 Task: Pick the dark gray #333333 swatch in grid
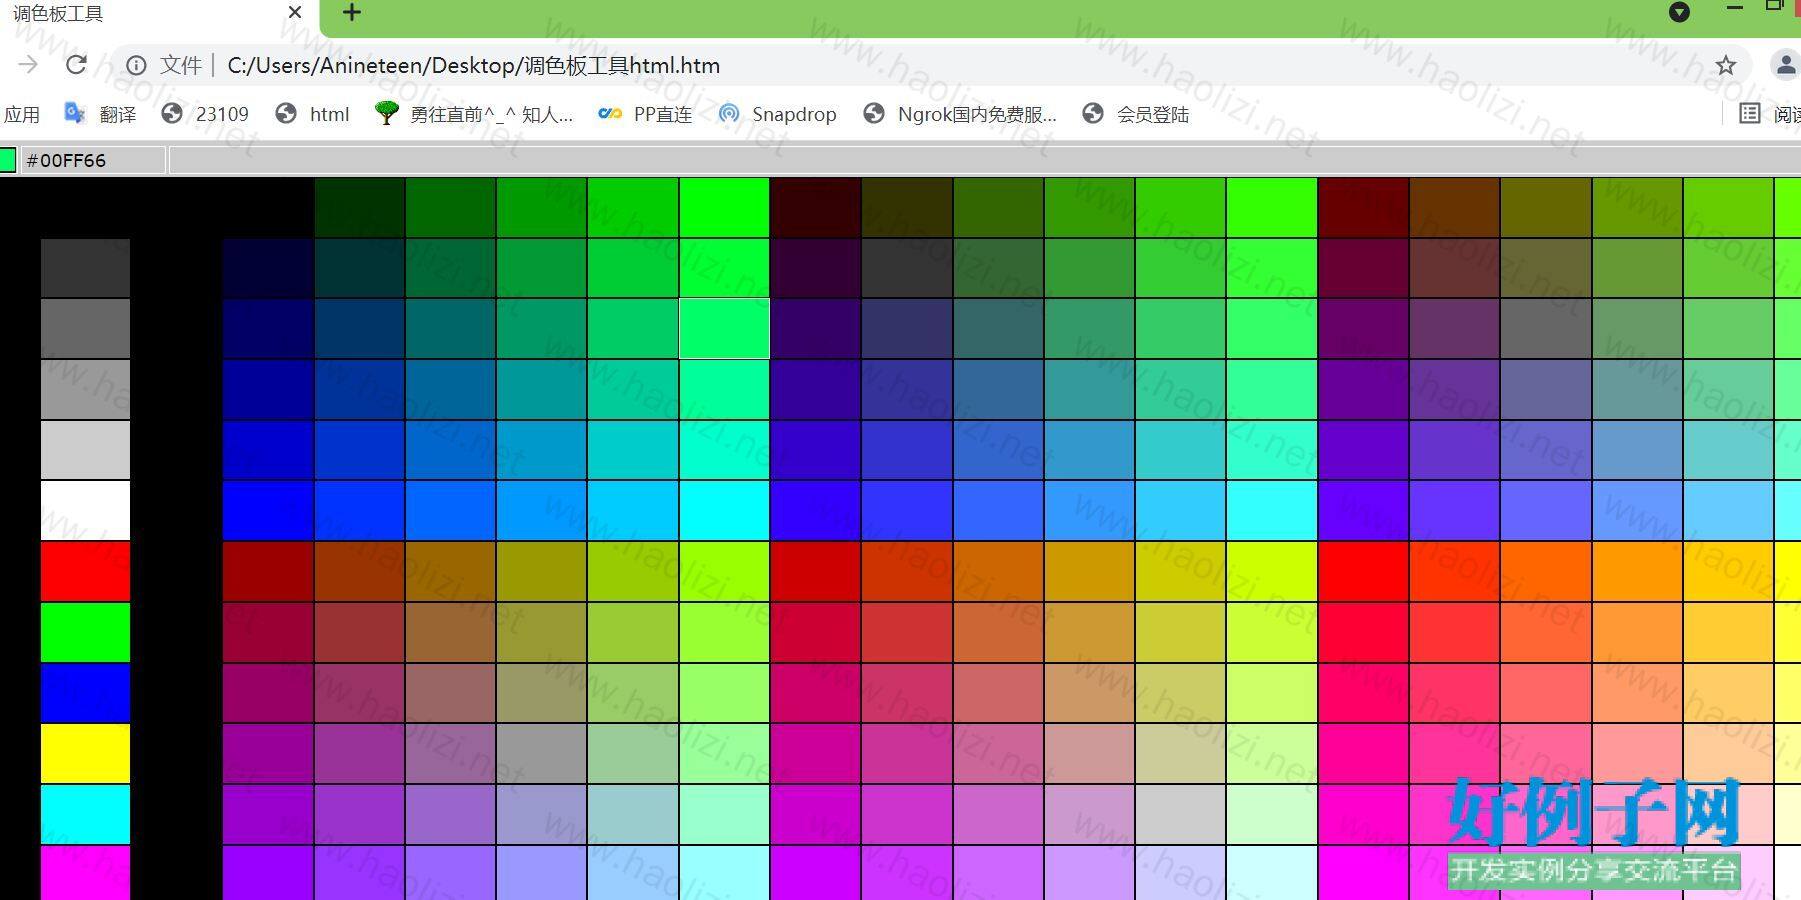(x=906, y=267)
